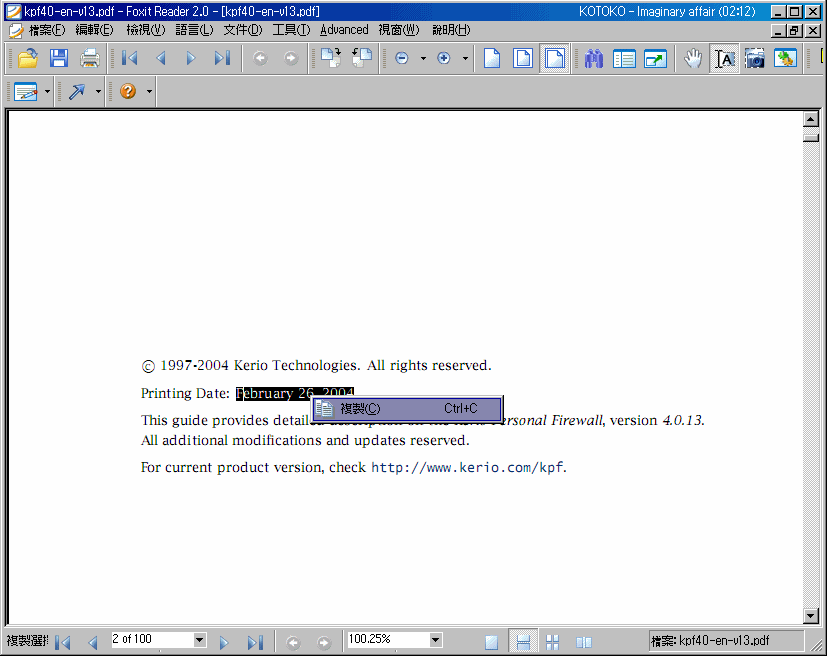Click the Open file folder icon
Image resolution: width=827 pixels, height=656 pixels.
pos(27,58)
